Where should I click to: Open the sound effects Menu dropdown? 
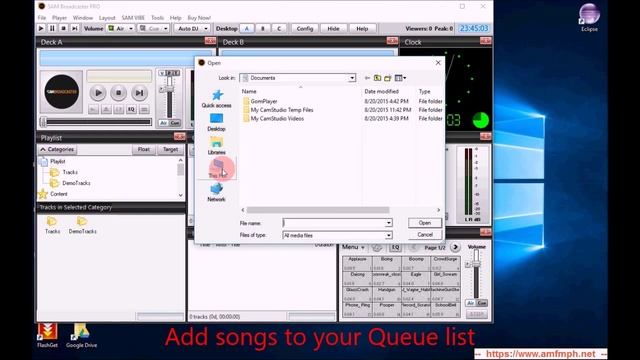(x=353, y=247)
